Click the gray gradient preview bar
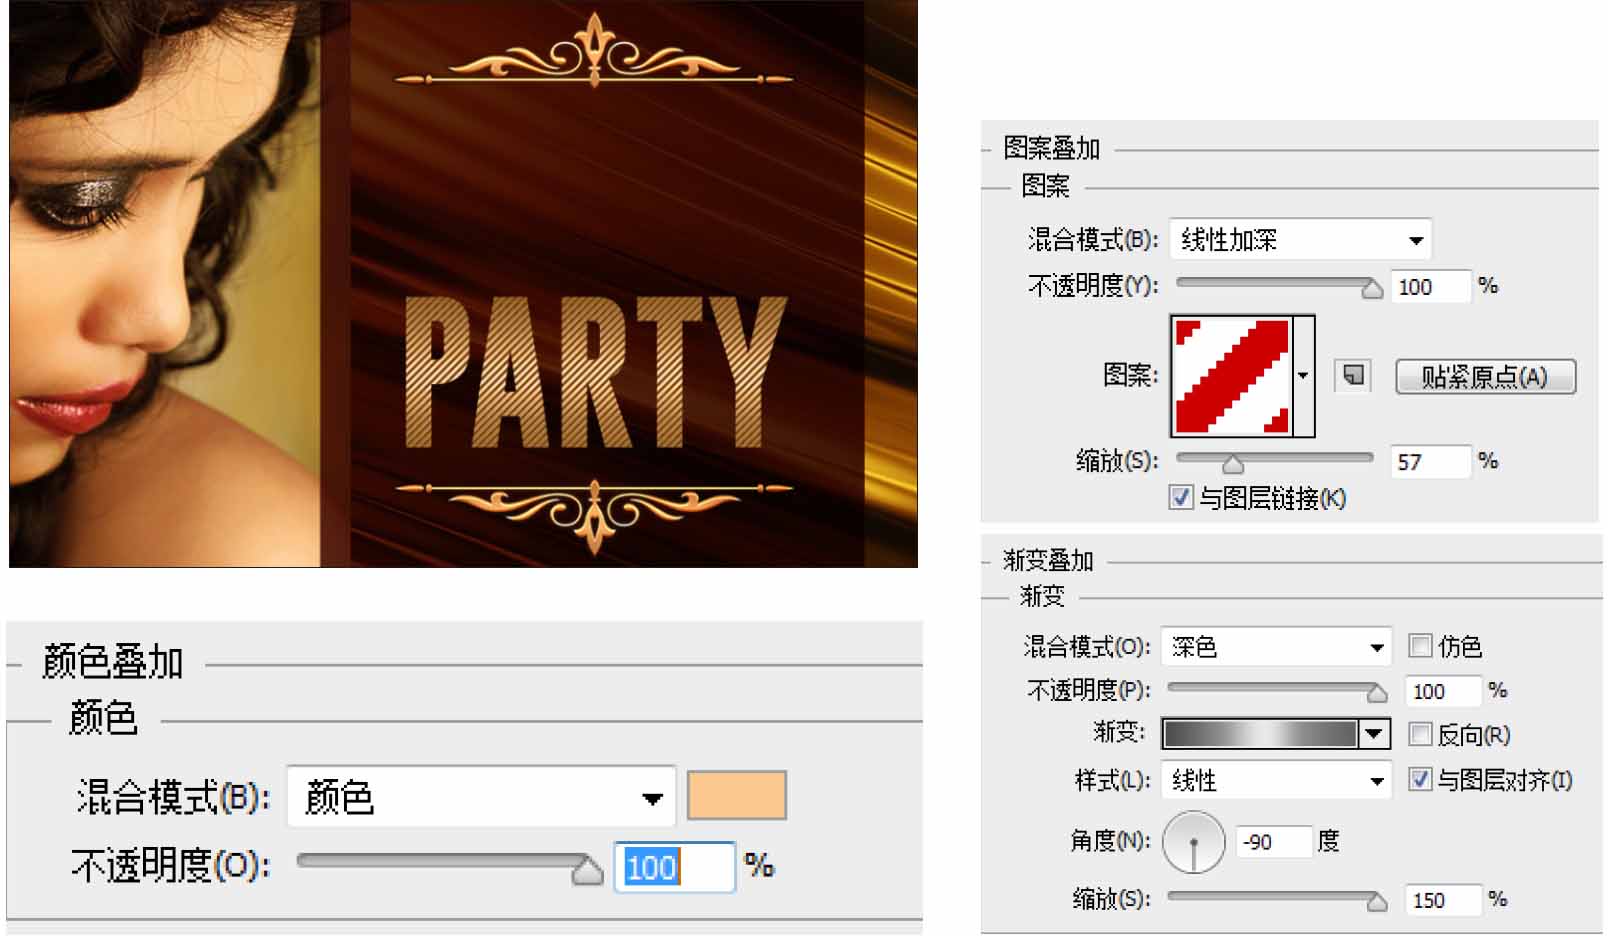 click(1260, 734)
